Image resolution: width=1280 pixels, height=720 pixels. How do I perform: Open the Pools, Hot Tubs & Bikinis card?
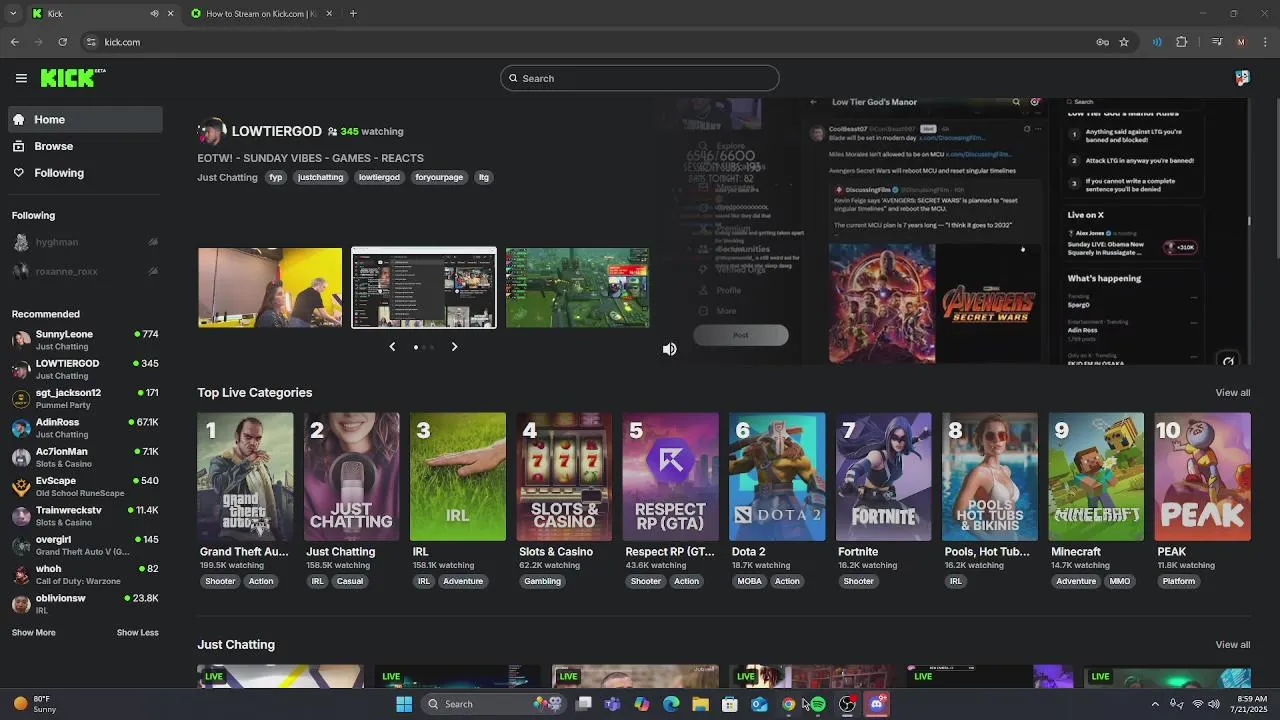[x=990, y=477]
